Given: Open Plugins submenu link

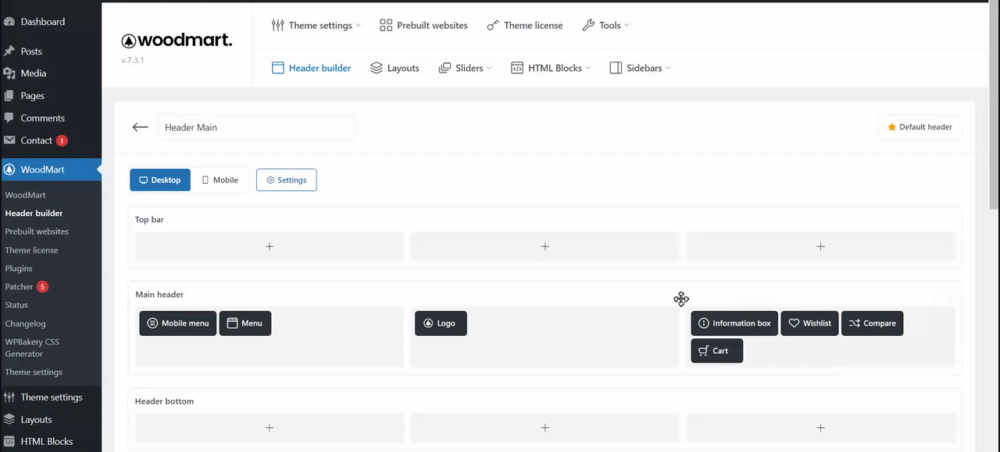Looking at the screenshot, I should coord(18,268).
